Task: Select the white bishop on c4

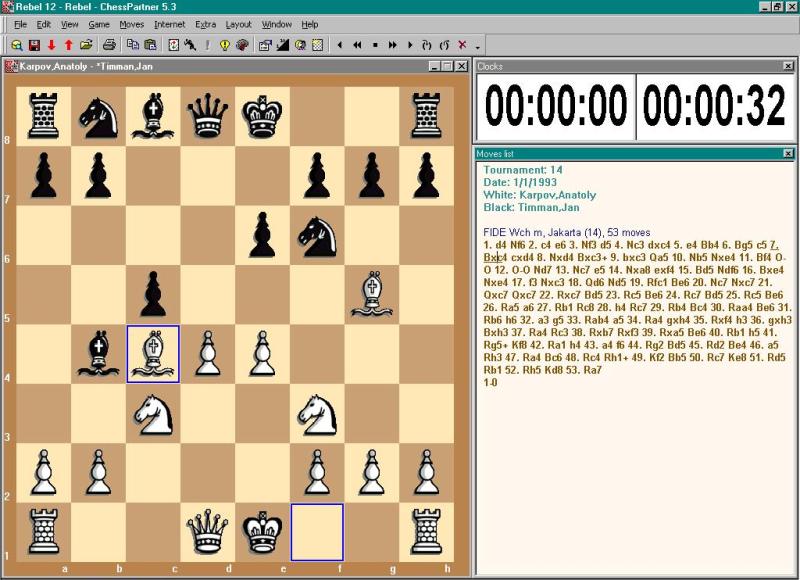Action: 153,356
